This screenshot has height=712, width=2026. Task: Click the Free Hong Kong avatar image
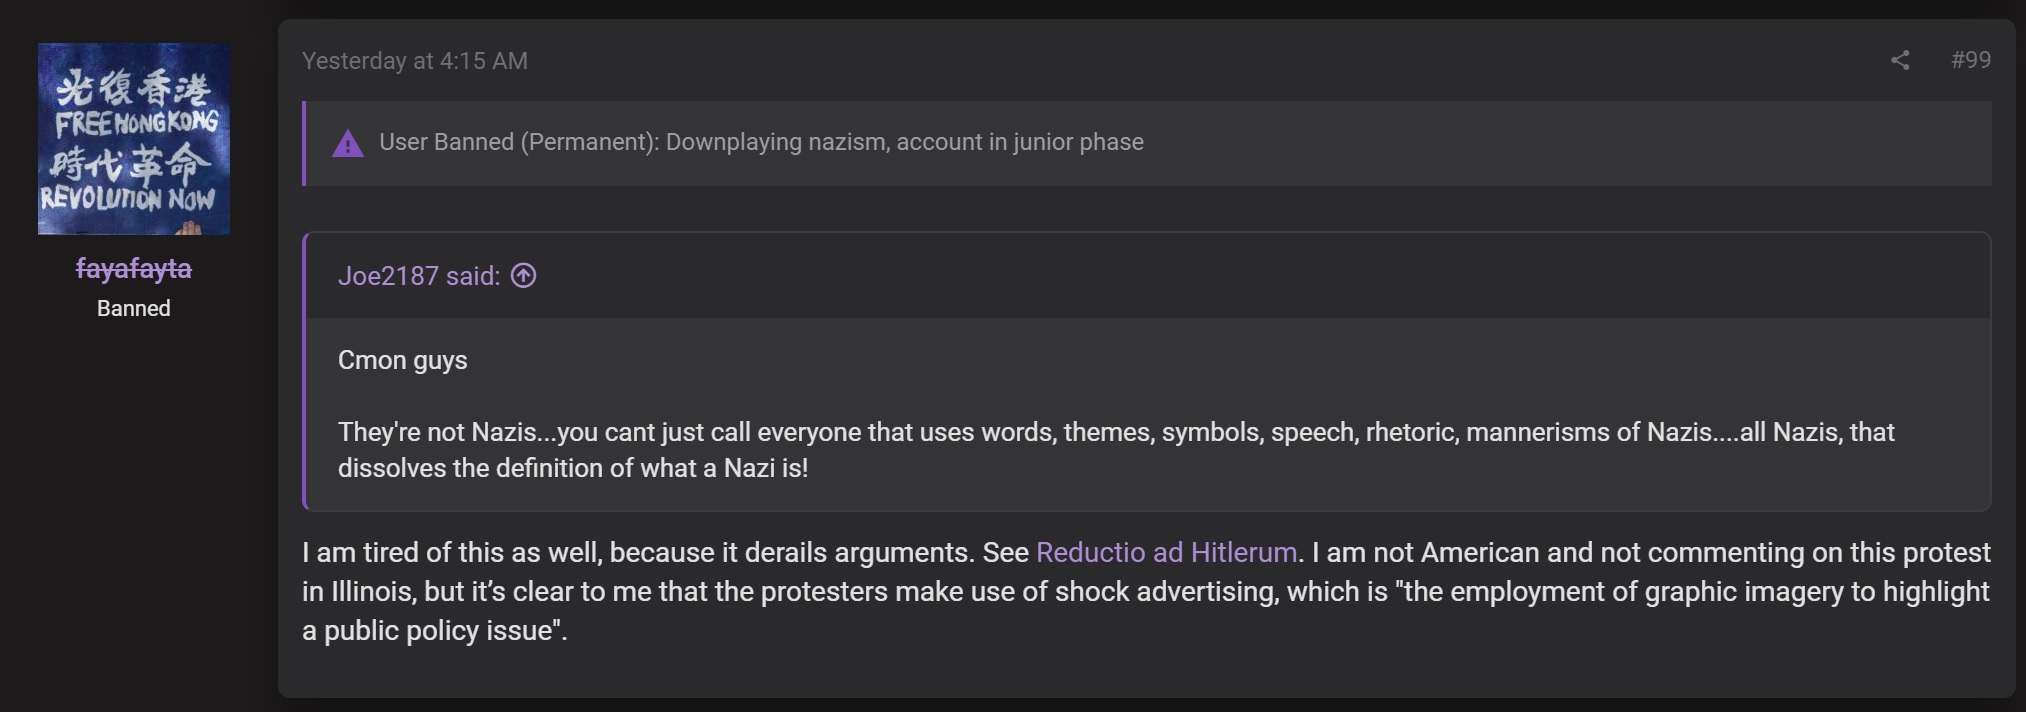click(x=133, y=138)
